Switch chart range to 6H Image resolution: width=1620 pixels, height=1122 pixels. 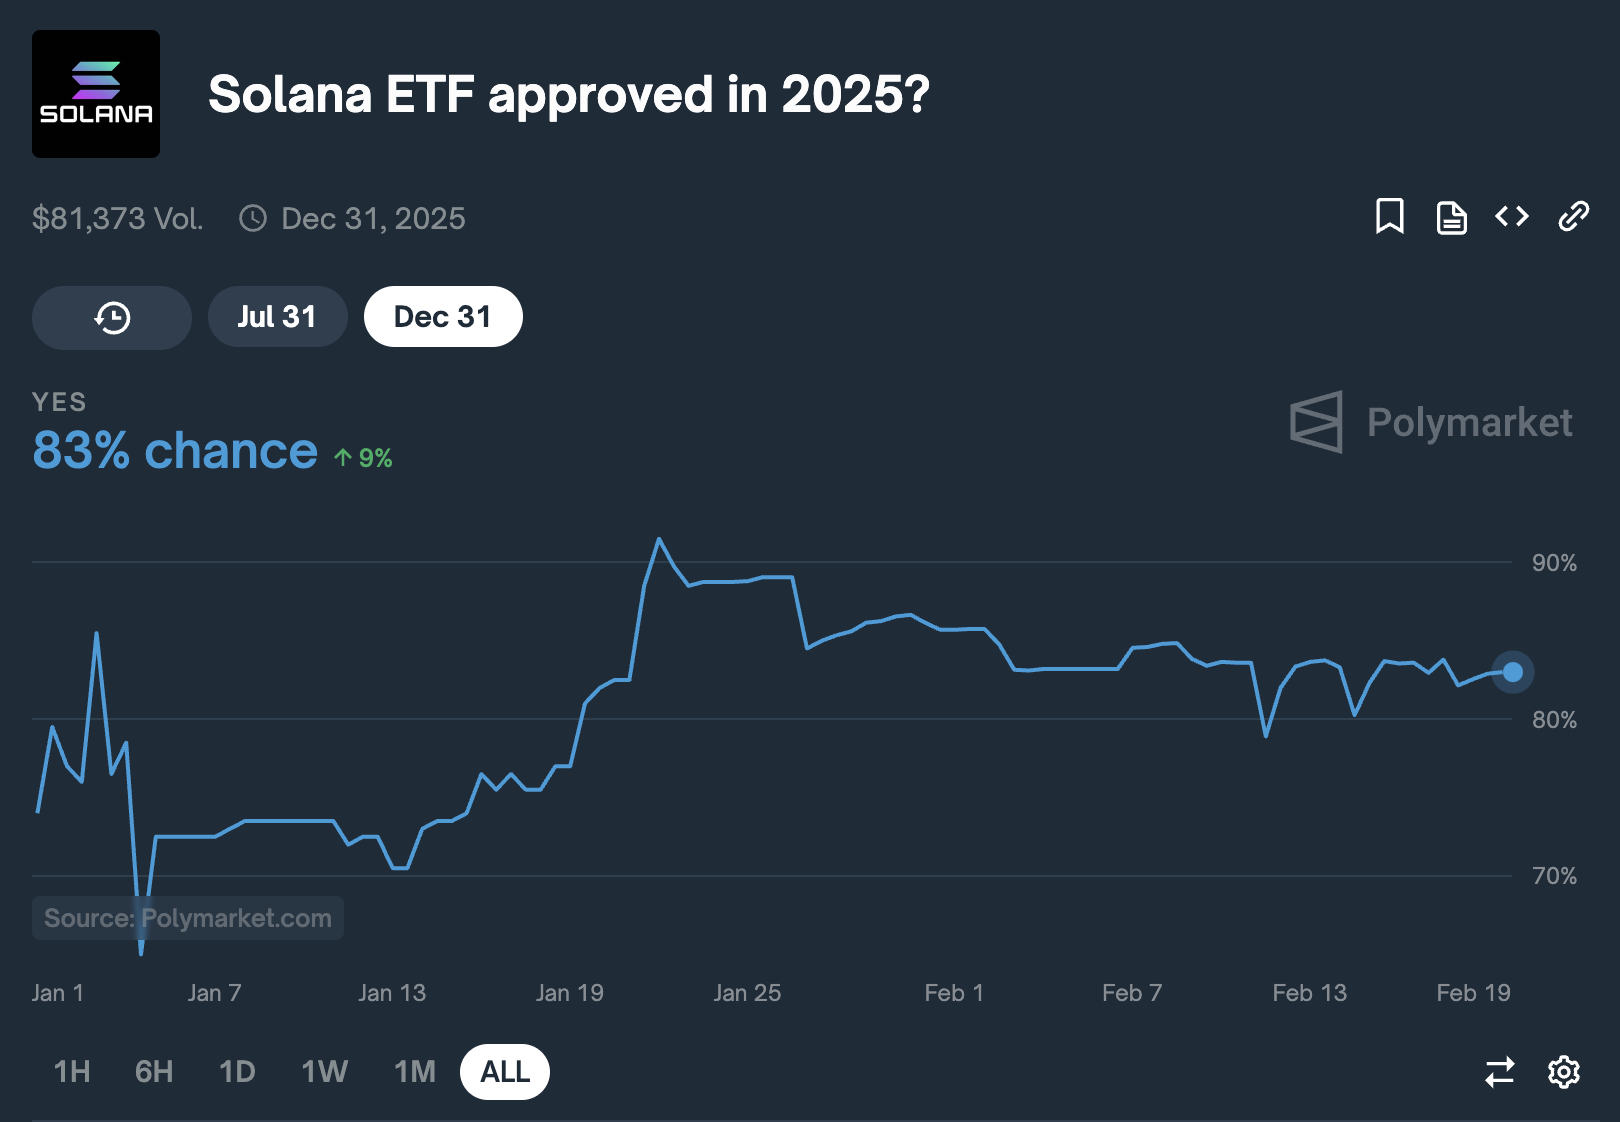[x=154, y=1072]
